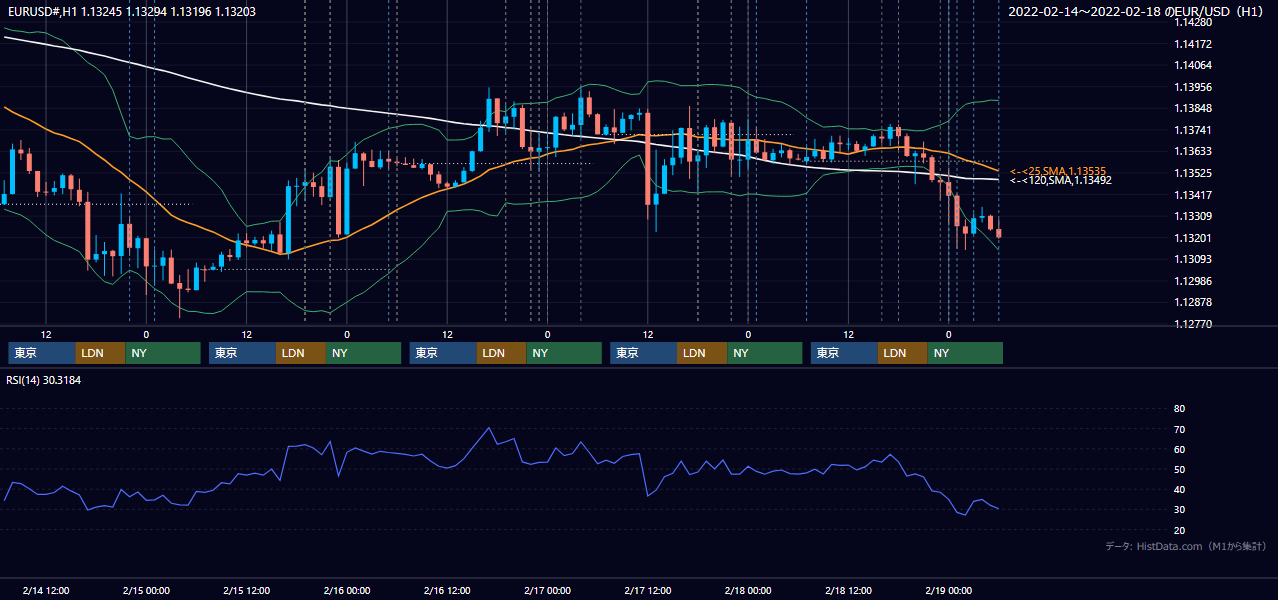Click the データ: HistData.com credit text
The width and height of the screenshot is (1278, 600).
pyautogui.click(x=1186, y=547)
